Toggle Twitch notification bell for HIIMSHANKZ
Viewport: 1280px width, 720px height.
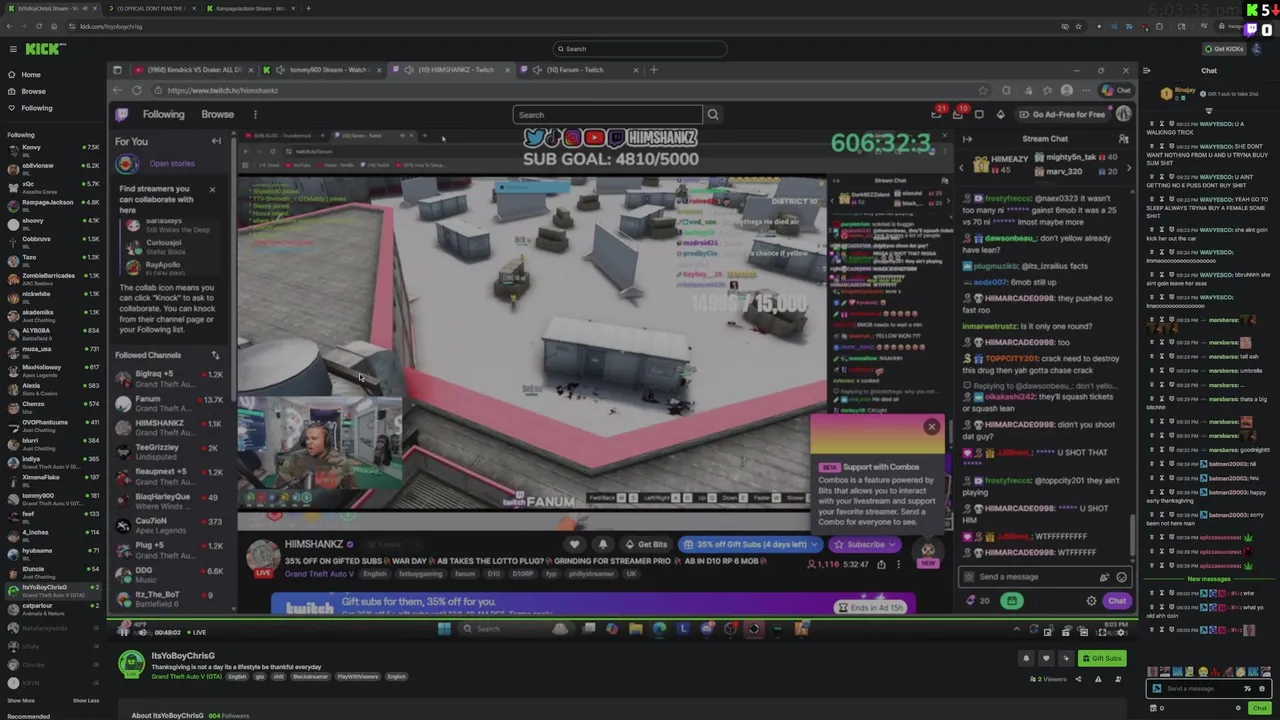tap(603, 545)
